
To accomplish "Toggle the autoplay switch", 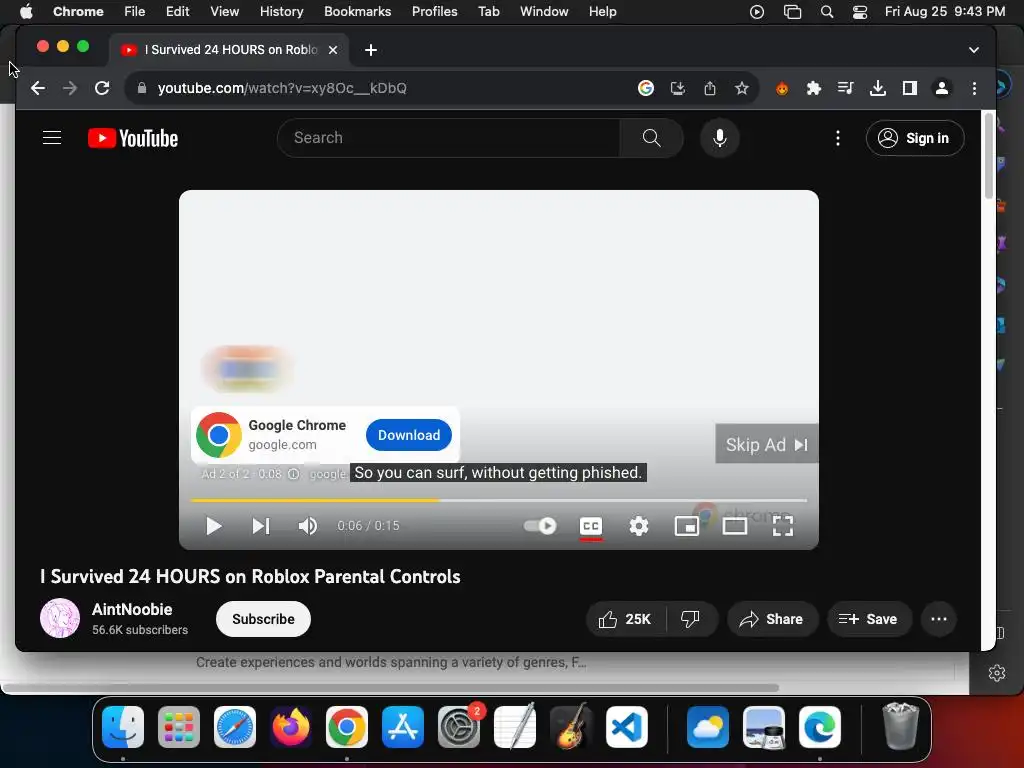I will 540,526.
